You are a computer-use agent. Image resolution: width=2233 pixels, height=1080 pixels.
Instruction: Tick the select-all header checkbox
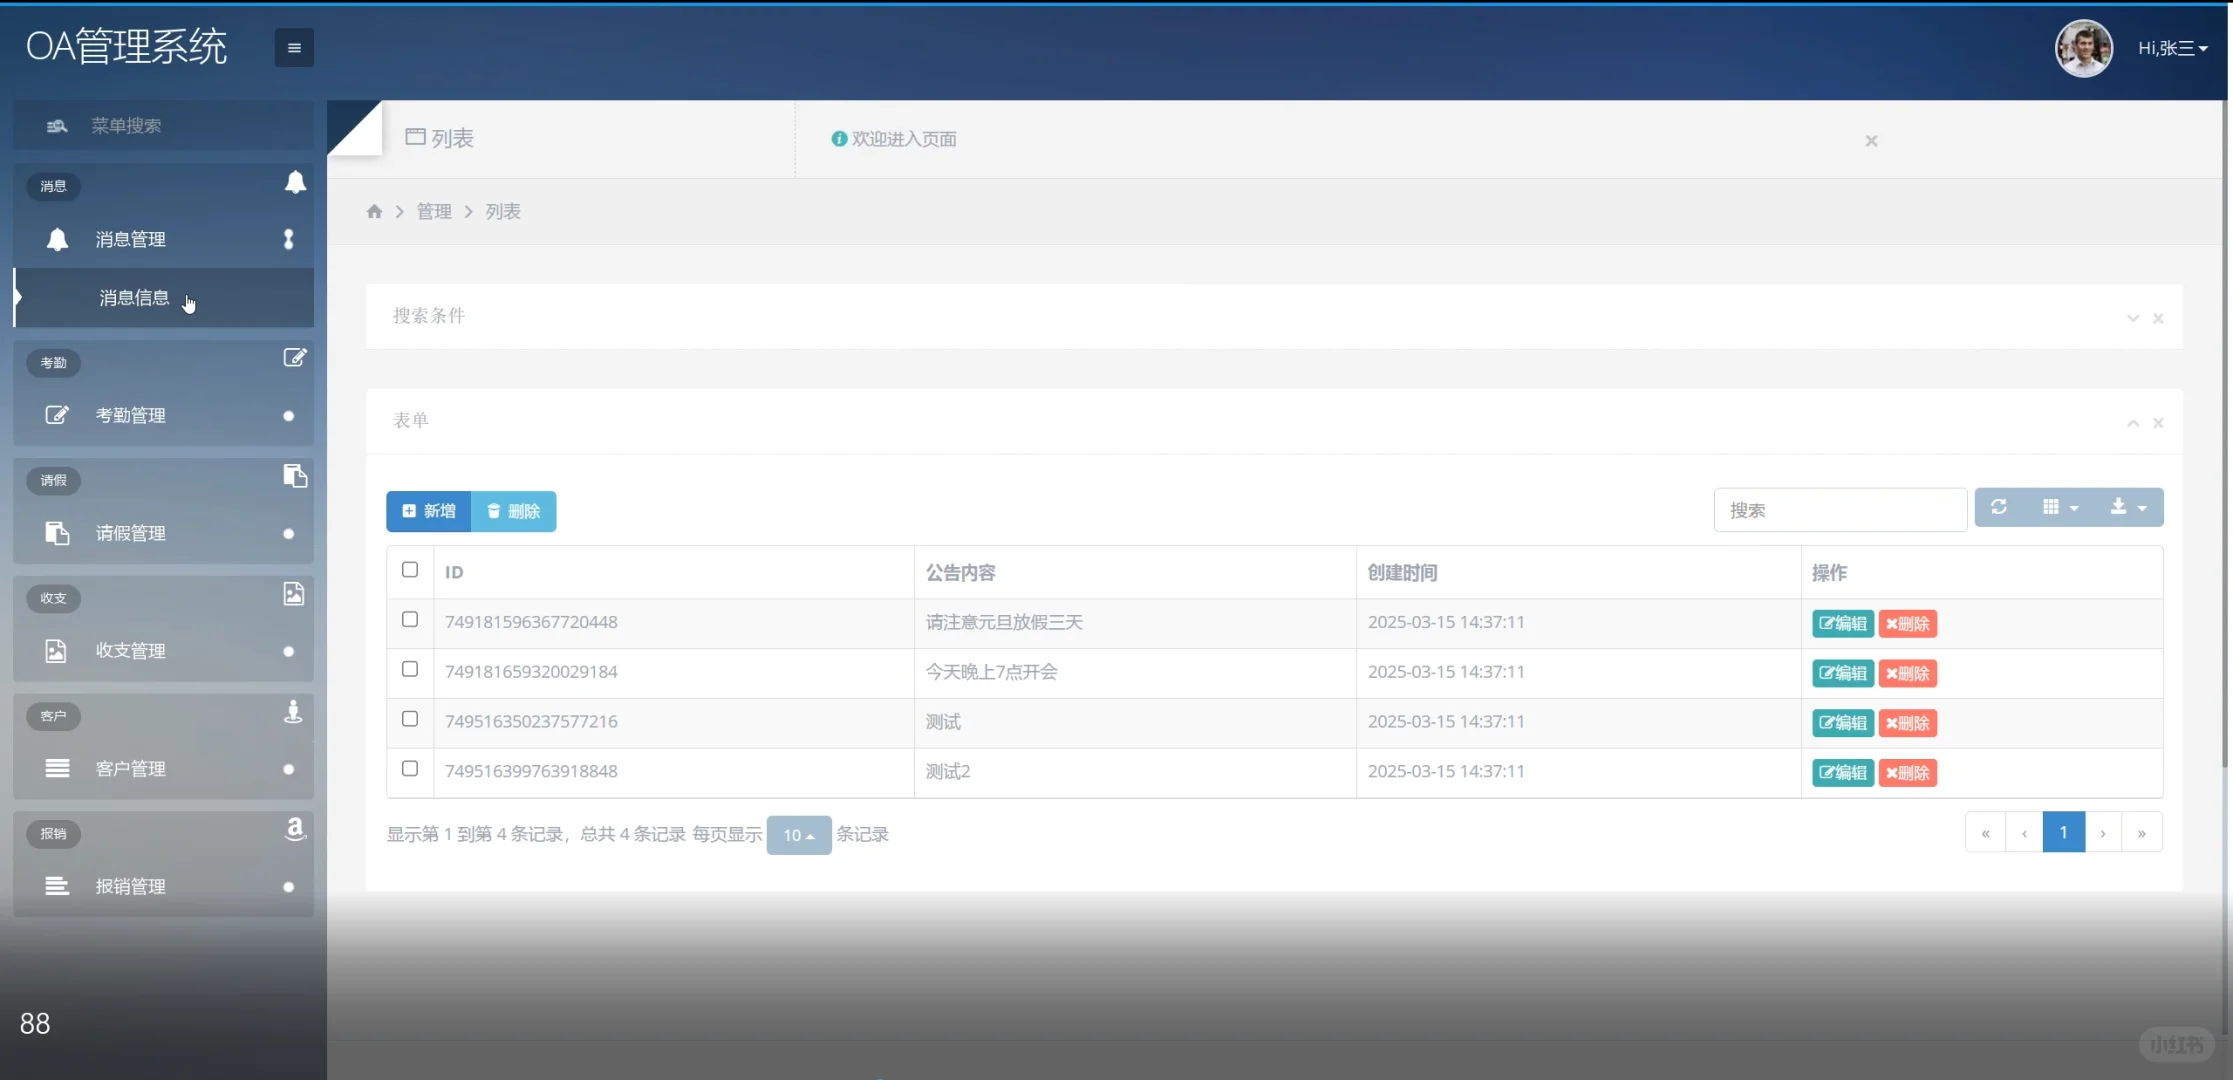[x=410, y=570]
